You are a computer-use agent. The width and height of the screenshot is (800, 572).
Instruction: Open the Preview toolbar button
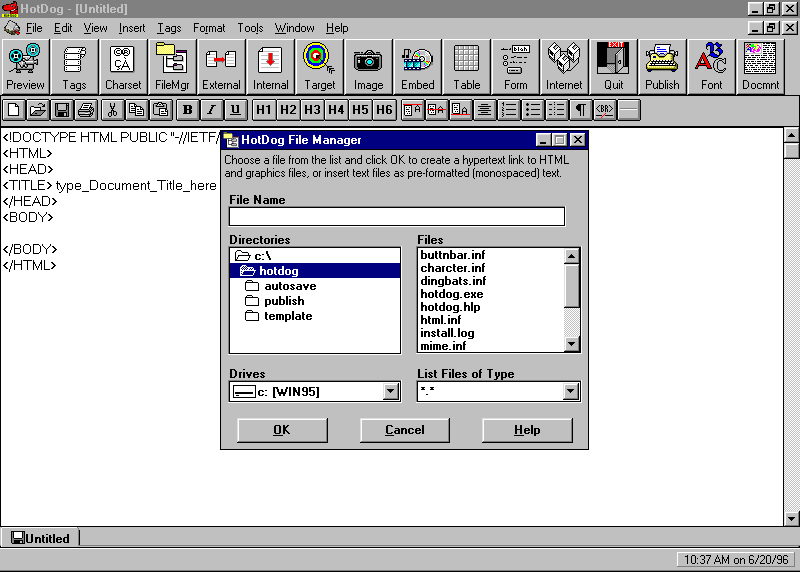pos(25,67)
